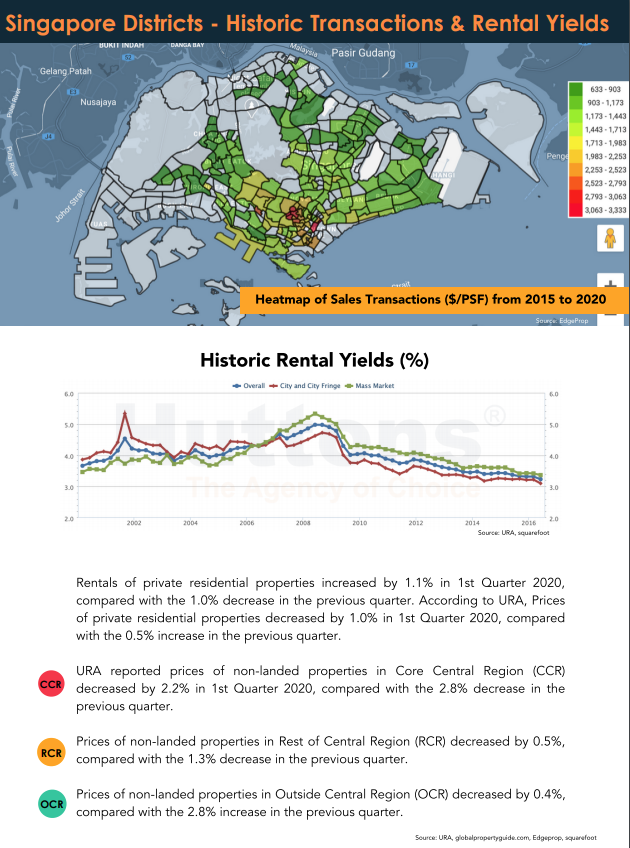Click the Source: URA, squarefoot chart credit

[513, 533]
